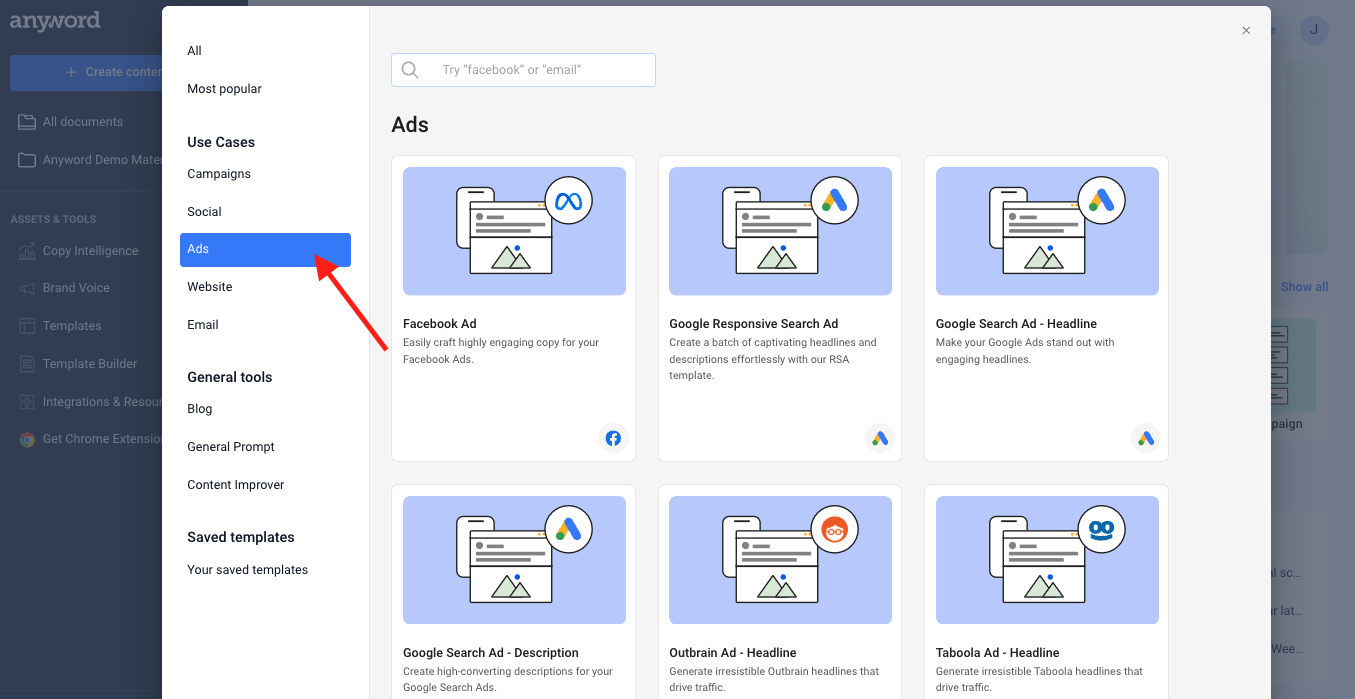1355x699 pixels.
Task: Close the template picker dialog
Action: pos(1246,31)
